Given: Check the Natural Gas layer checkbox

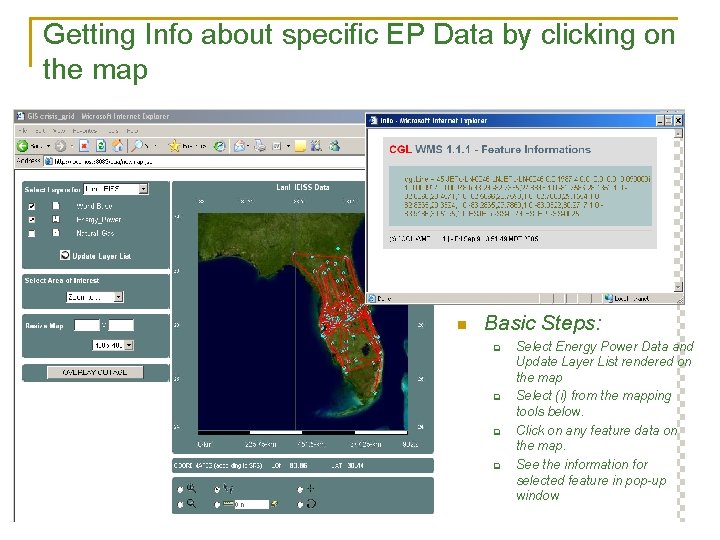Looking at the screenshot, I should point(32,233).
